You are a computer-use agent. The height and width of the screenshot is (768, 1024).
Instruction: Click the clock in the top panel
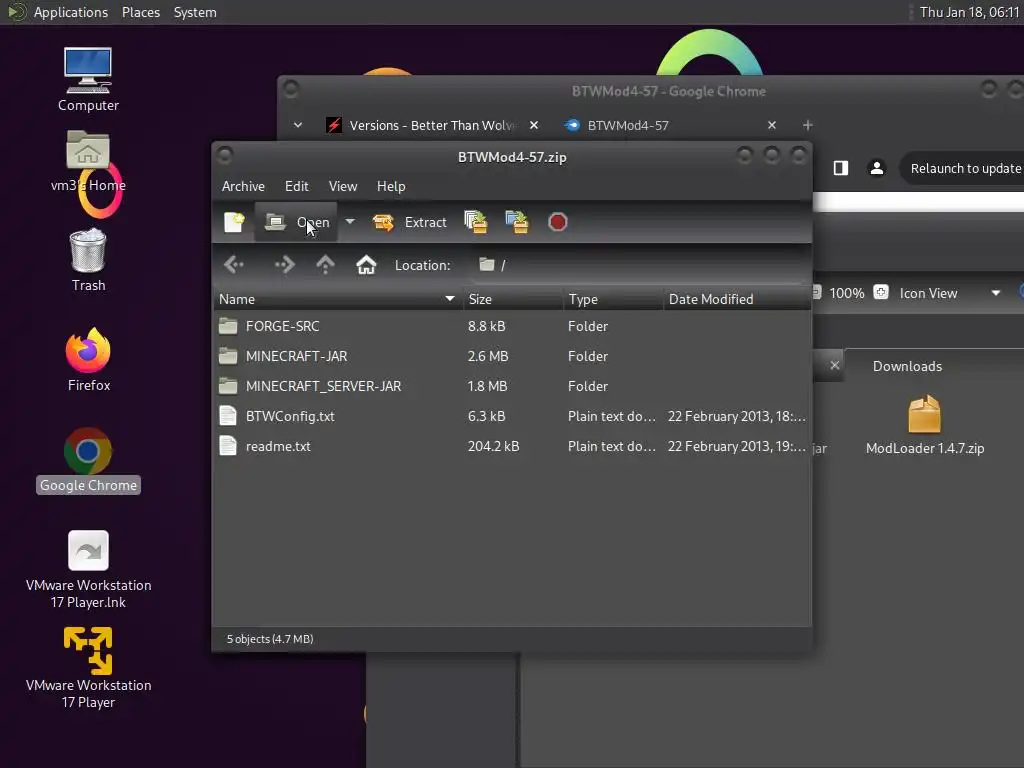(969, 12)
